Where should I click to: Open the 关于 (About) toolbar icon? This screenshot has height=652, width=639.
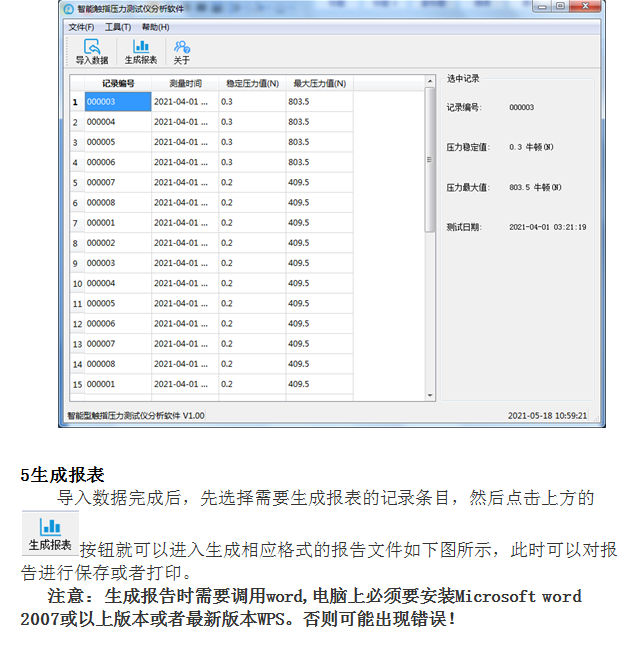pos(181,51)
